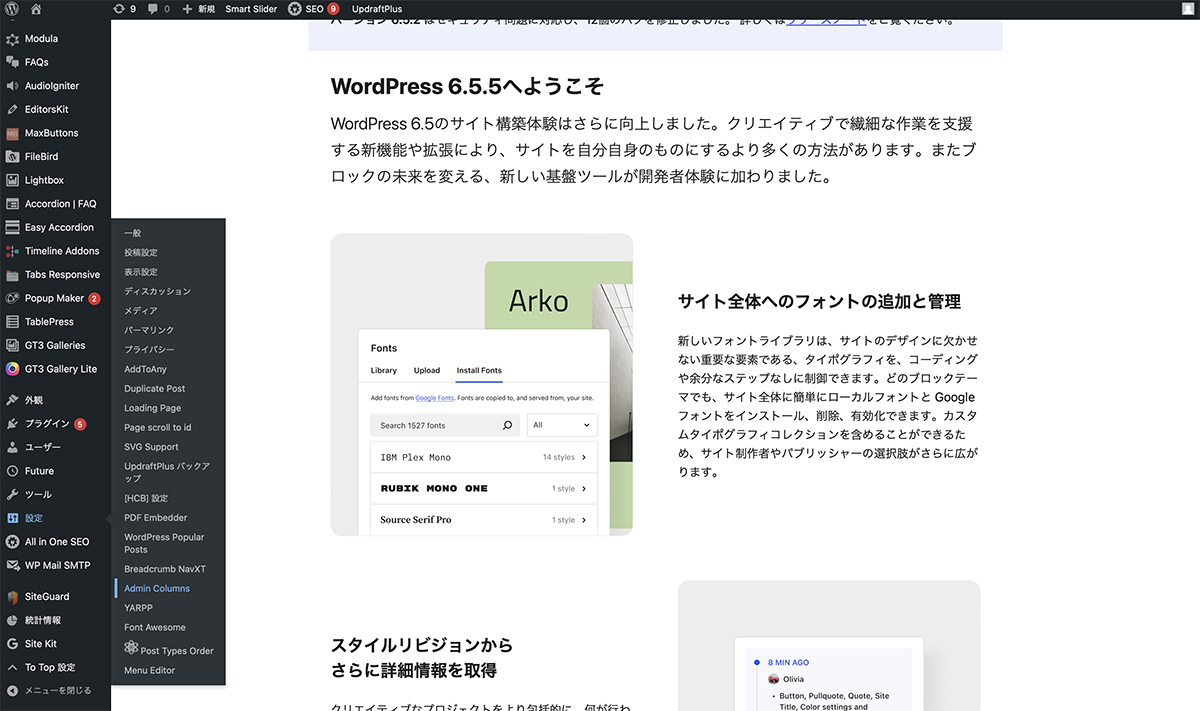Open site home via house icon
This screenshot has height=711, width=1200.
[x=37, y=9]
